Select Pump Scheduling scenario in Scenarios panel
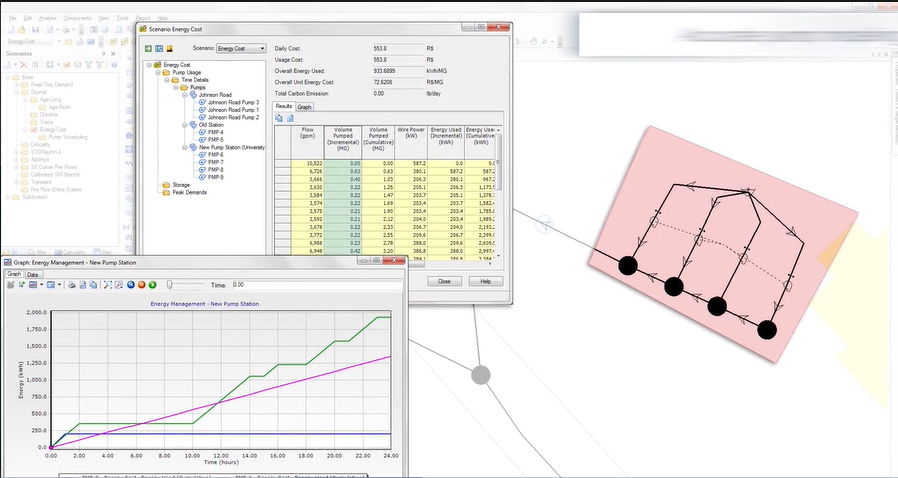 click(68, 137)
